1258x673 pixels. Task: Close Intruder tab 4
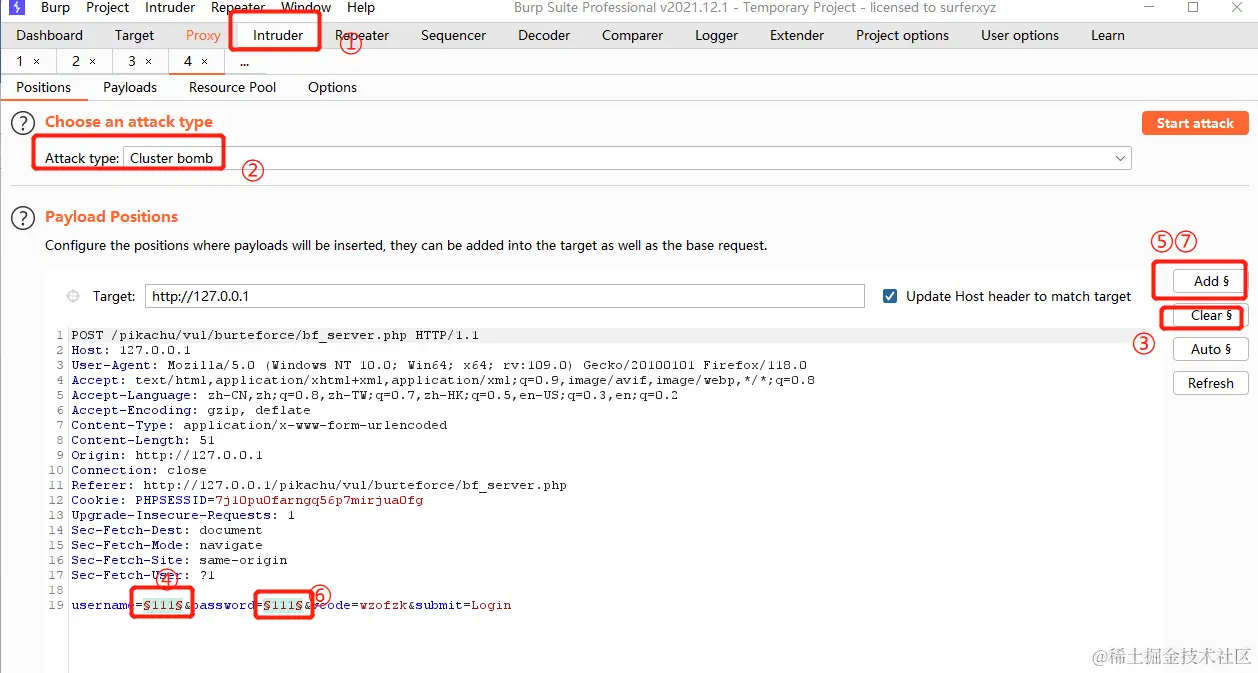(205, 61)
